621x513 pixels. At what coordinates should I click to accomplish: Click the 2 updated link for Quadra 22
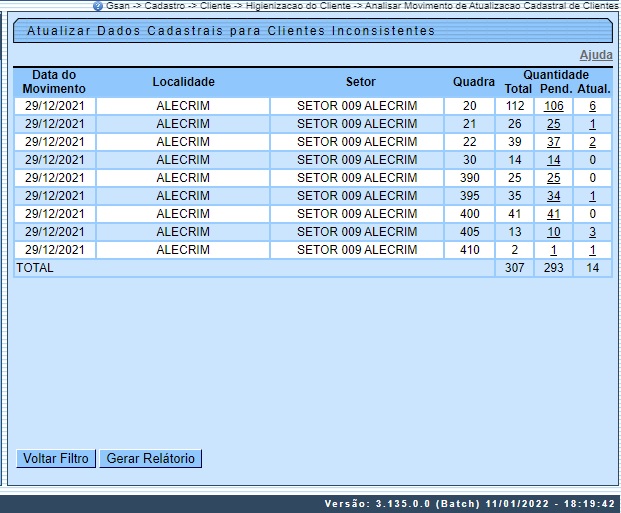click(x=592, y=142)
